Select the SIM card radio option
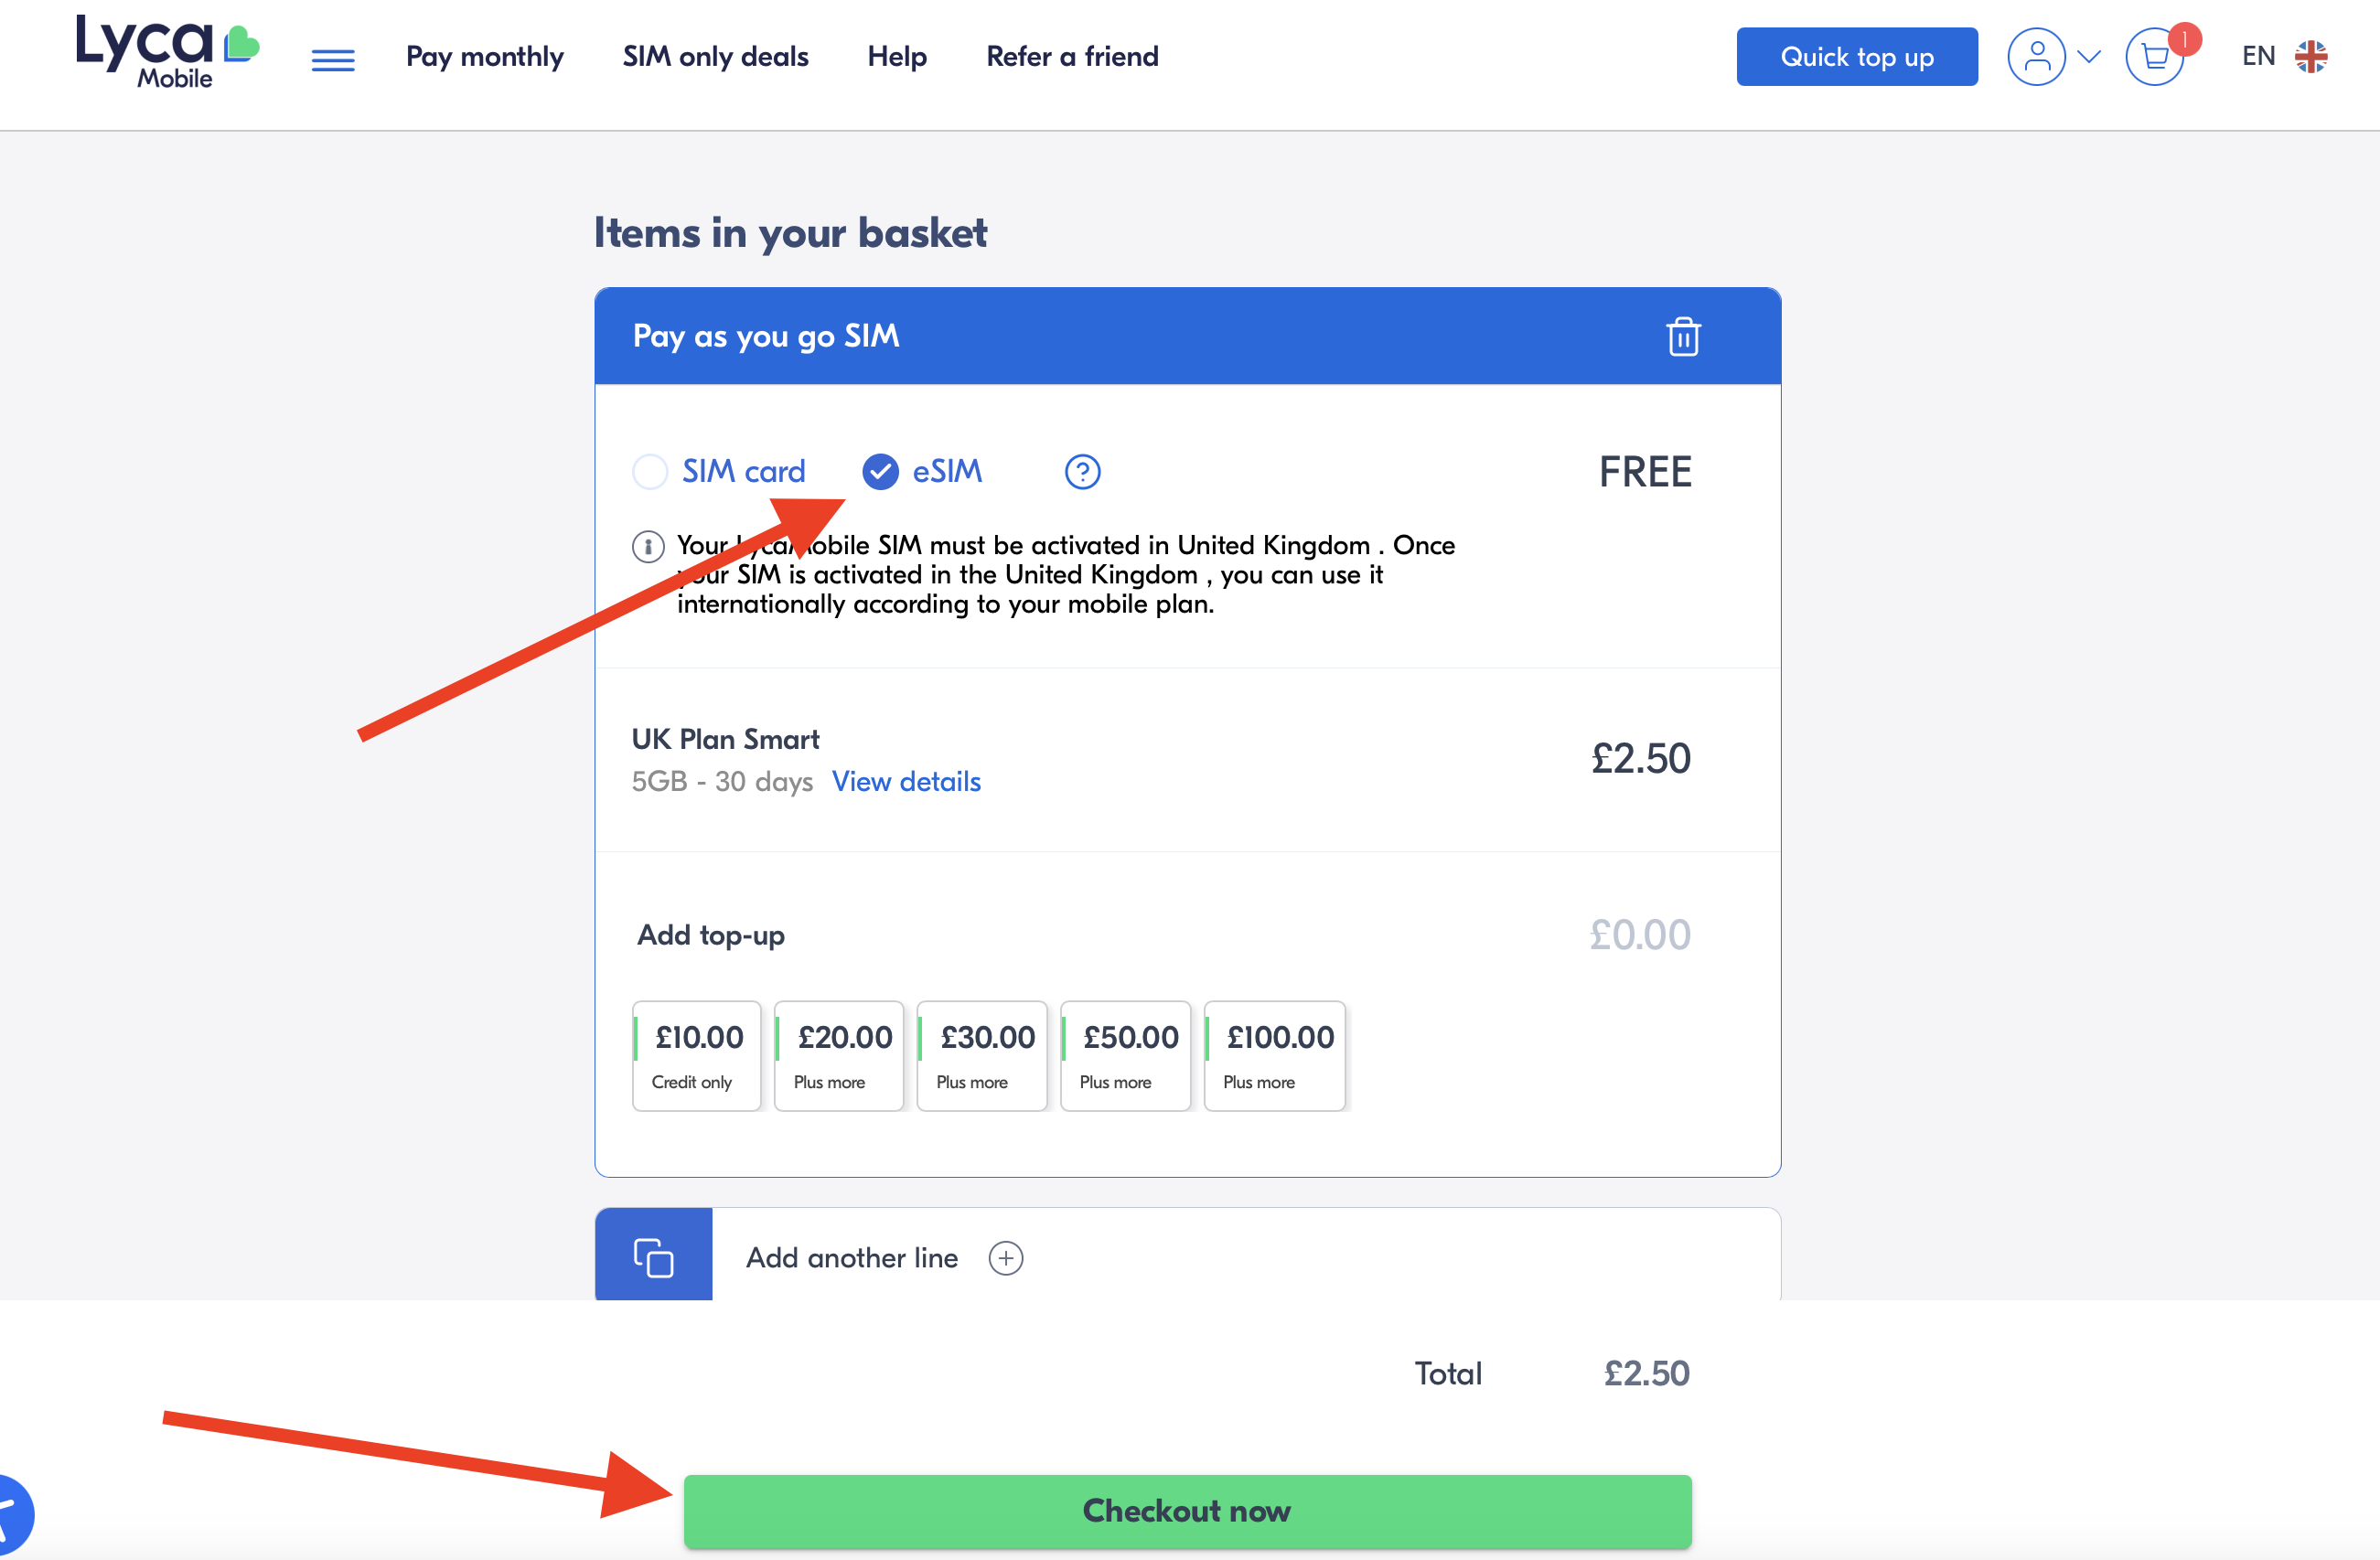 651,472
